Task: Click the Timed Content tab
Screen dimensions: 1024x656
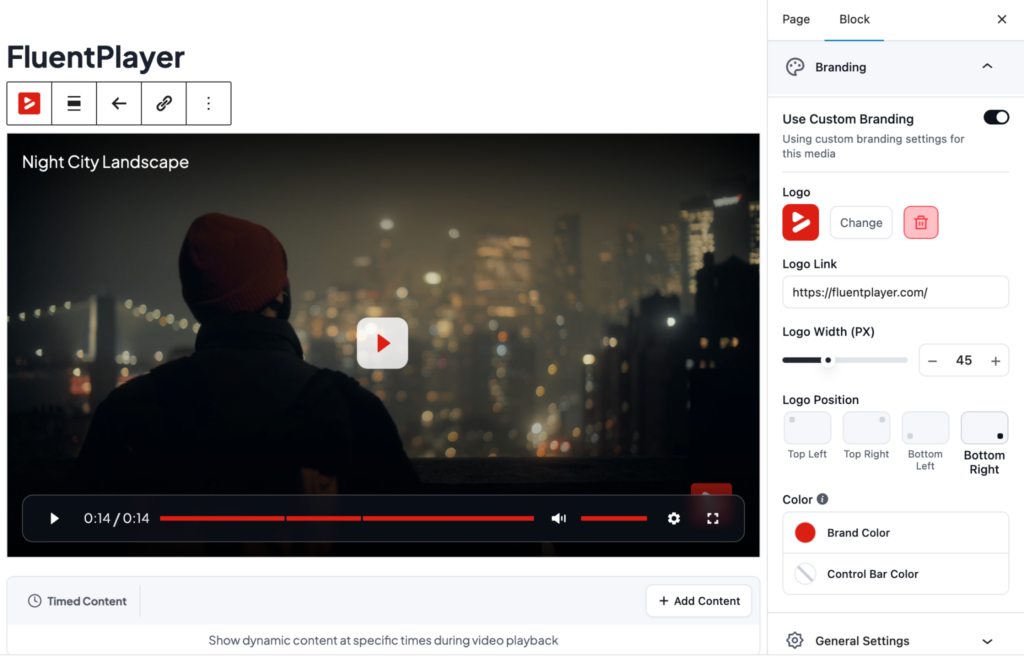Action: (77, 601)
